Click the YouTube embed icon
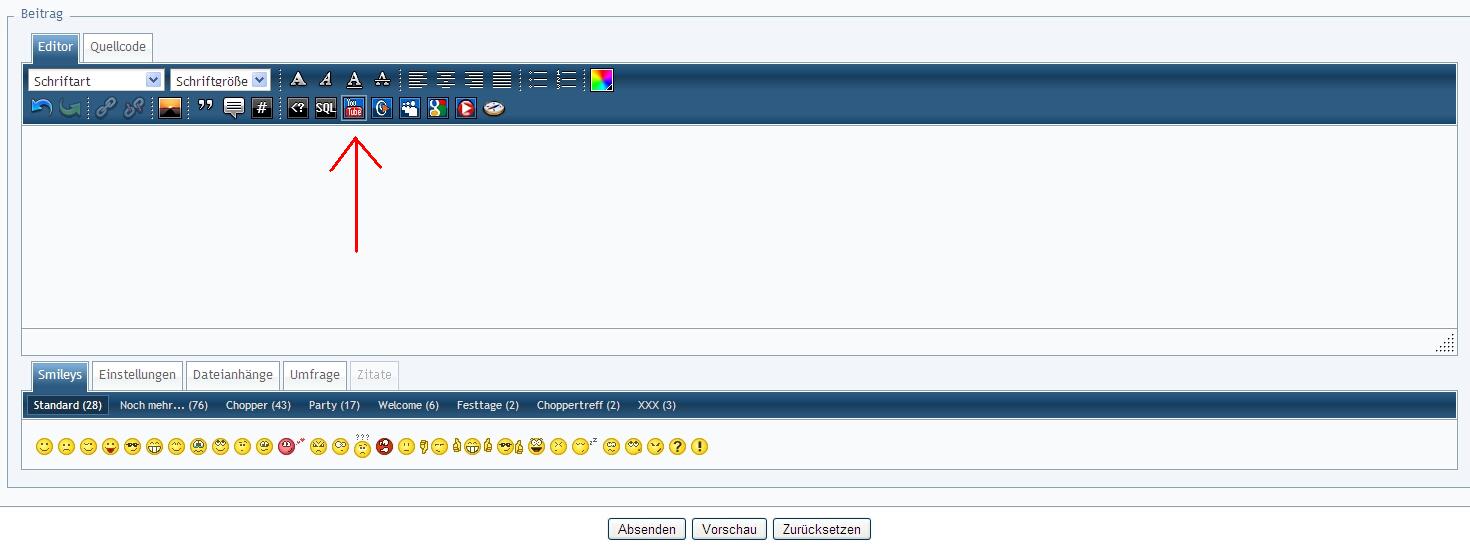 (353, 108)
